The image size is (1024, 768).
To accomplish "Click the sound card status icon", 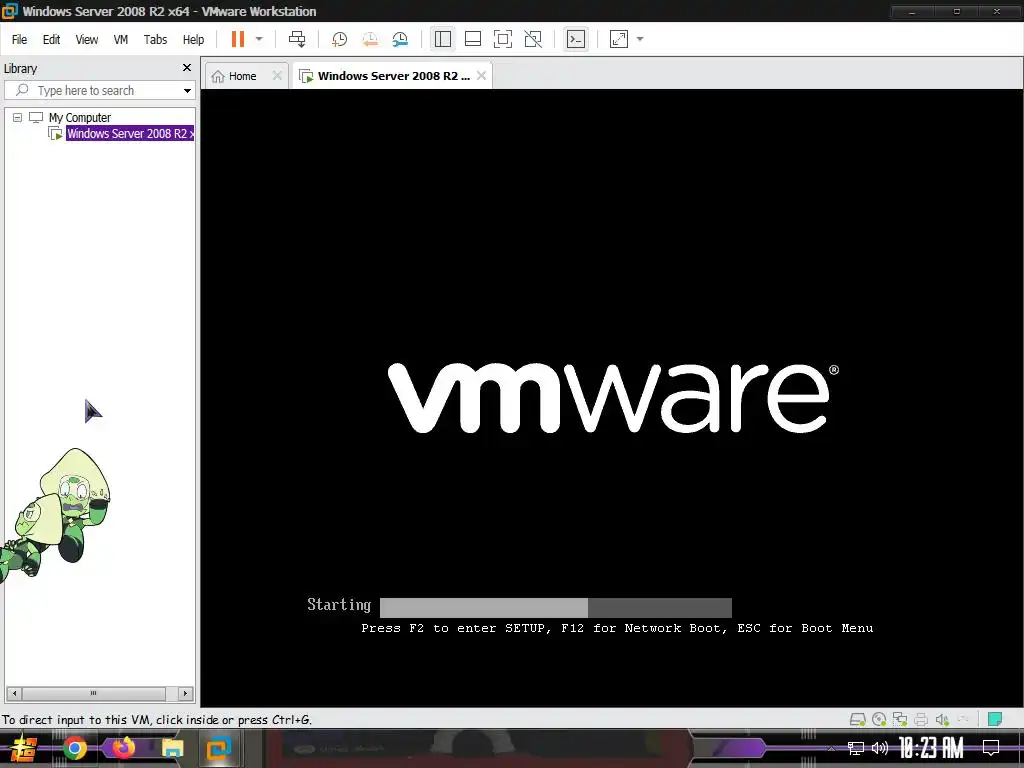I will tap(942, 720).
